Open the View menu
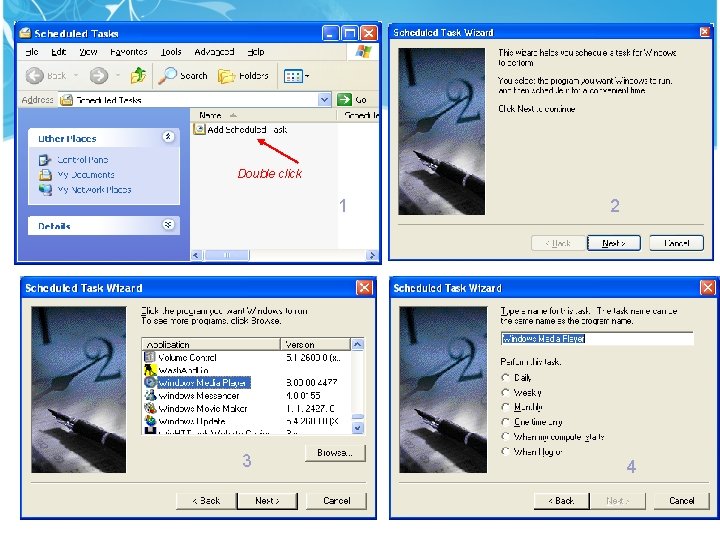This screenshot has width=720, height=540. [88, 52]
